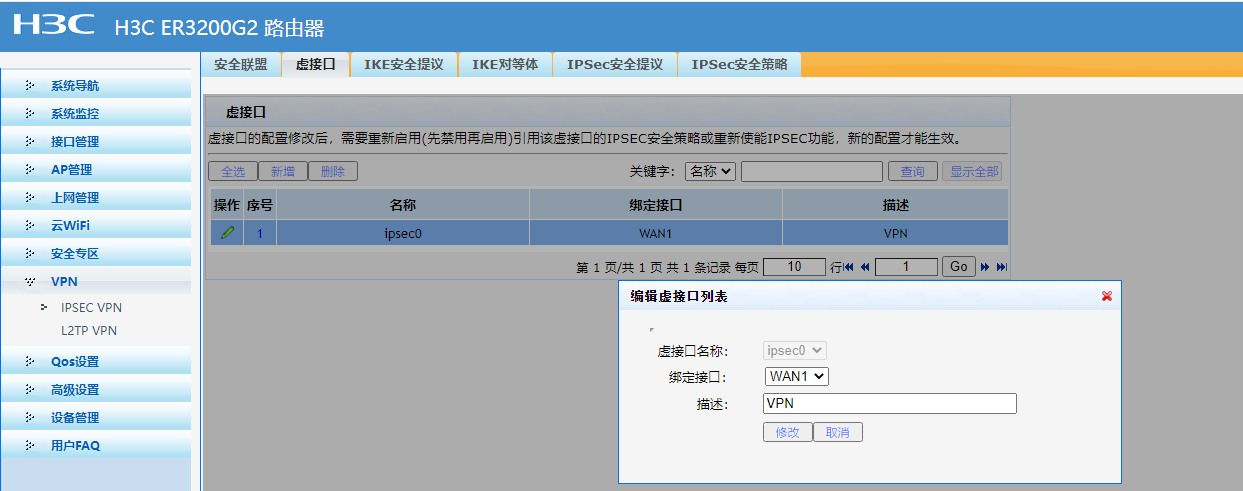Close the 编辑虚接口列表 dialog with red X
The height and width of the screenshot is (491, 1243).
(x=1107, y=296)
